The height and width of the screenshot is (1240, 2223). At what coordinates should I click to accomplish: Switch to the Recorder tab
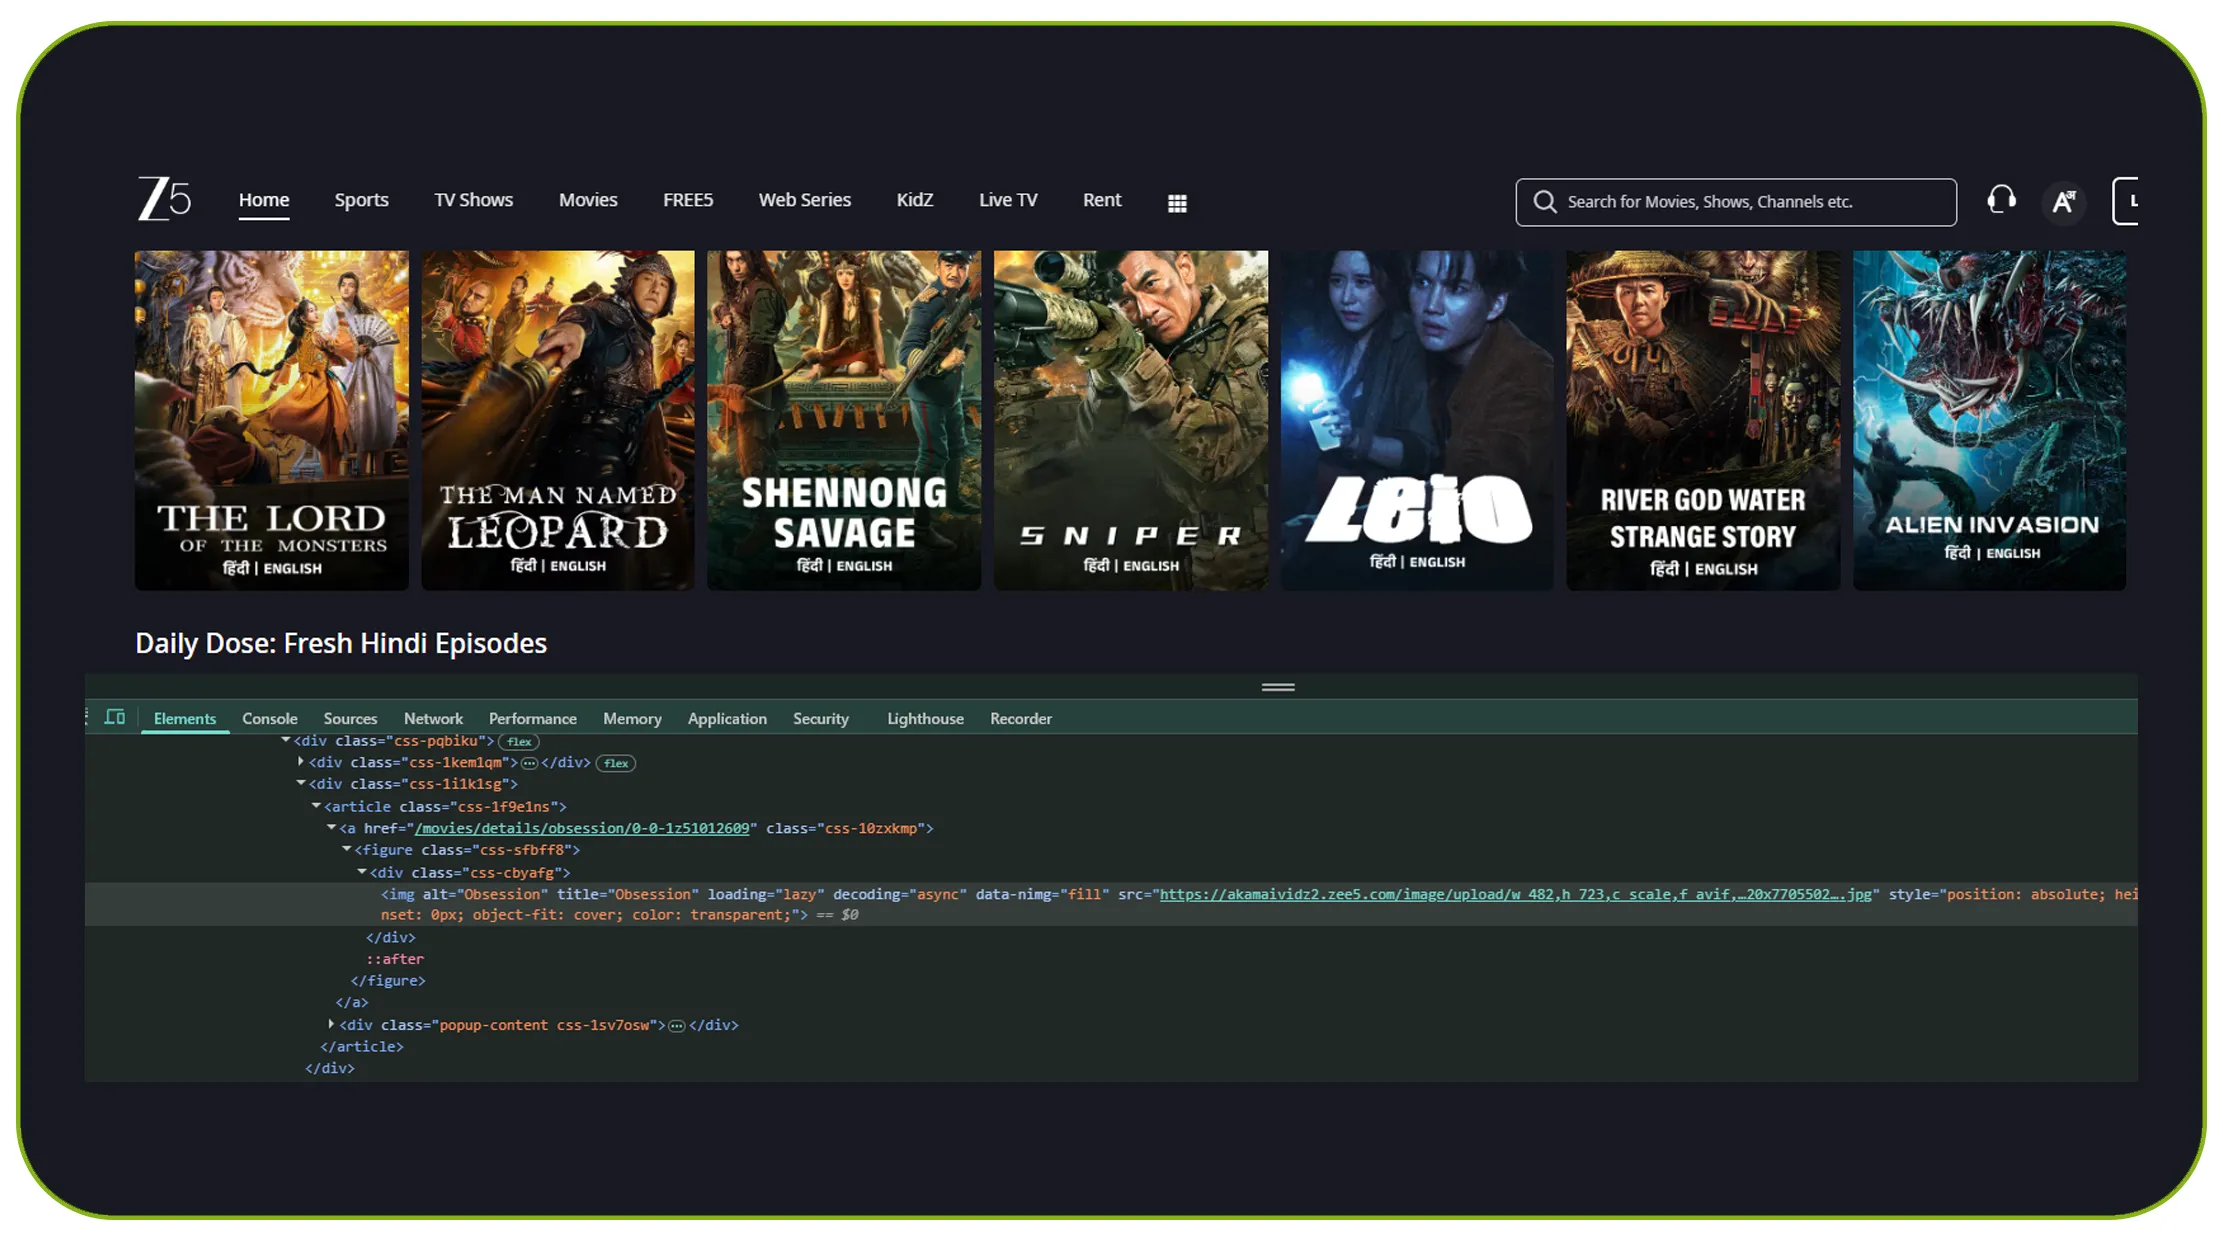click(1021, 719)
